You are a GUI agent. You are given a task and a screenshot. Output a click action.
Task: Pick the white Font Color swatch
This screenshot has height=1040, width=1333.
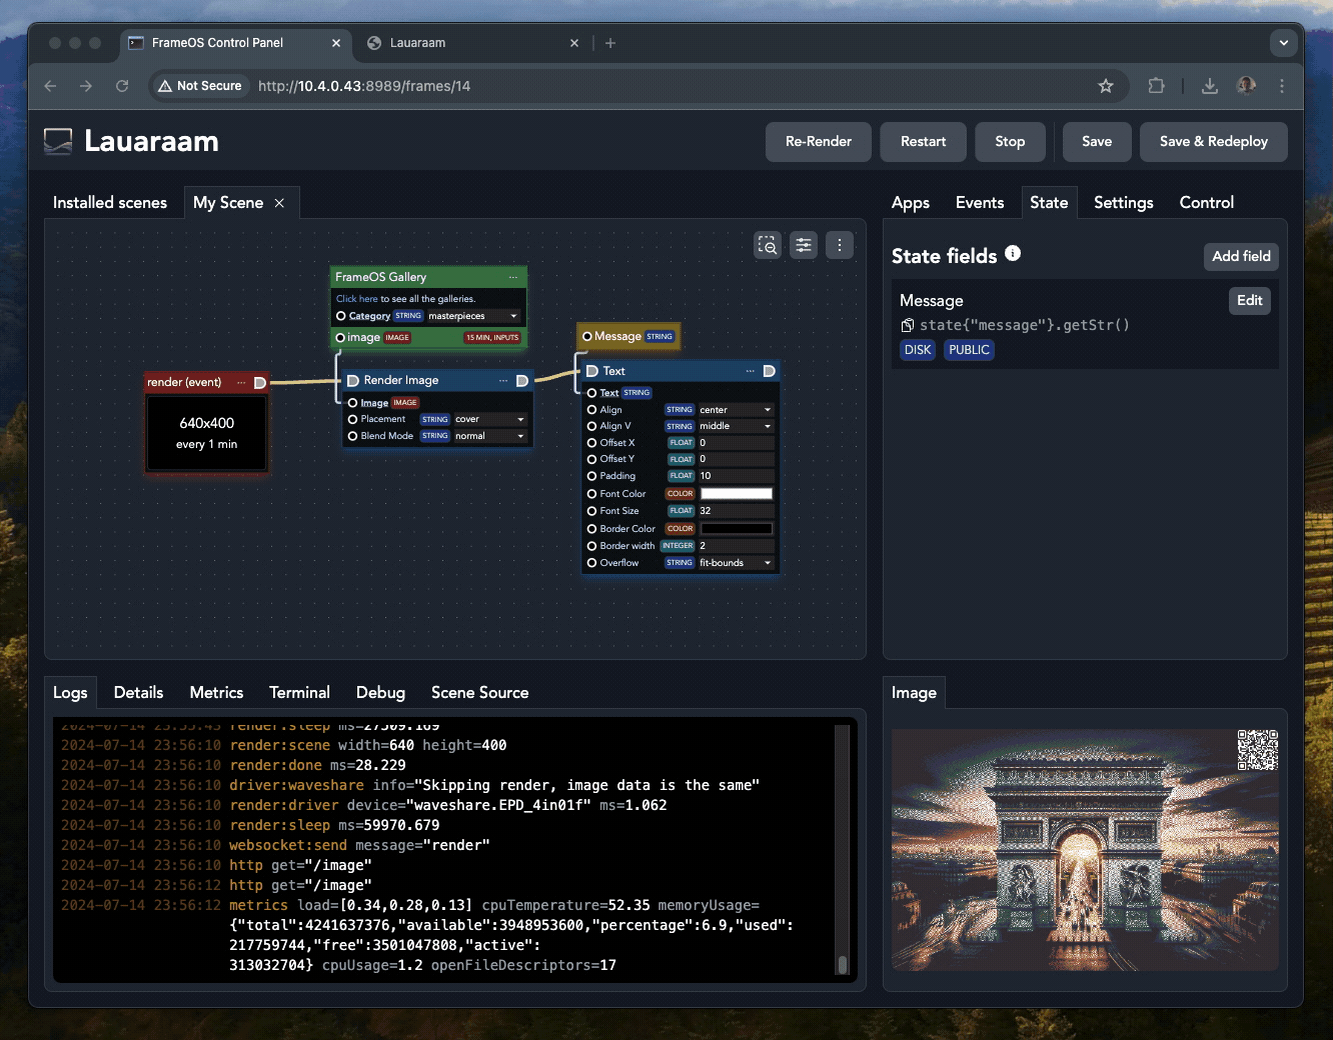736,494
